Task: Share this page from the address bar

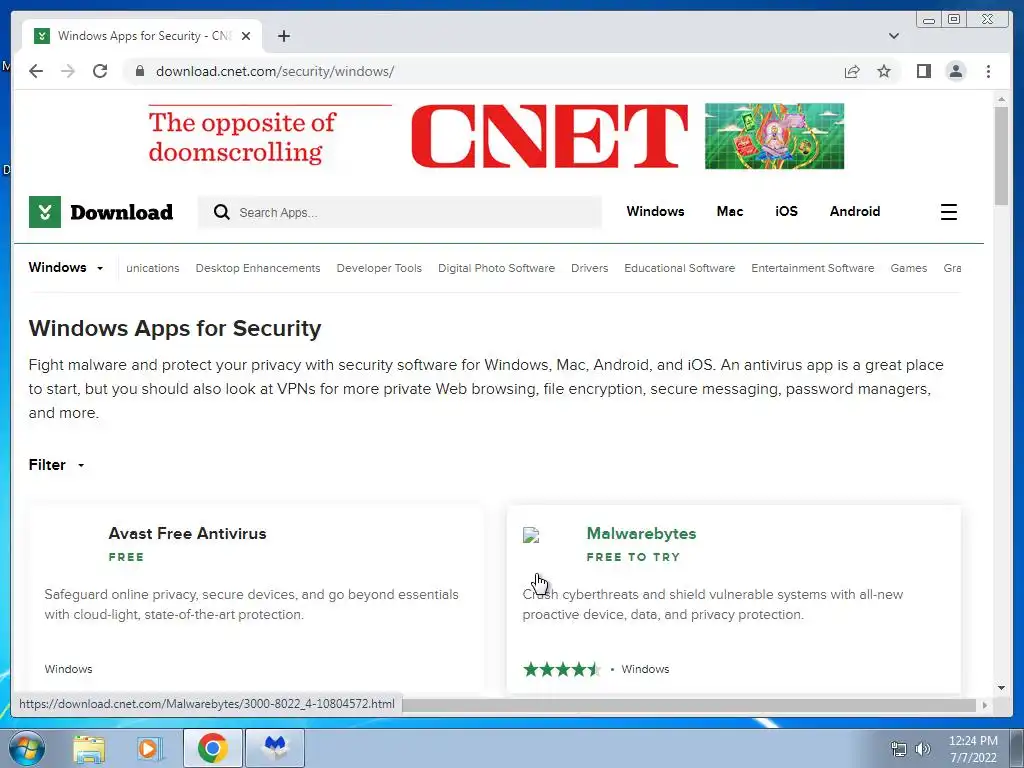Action: pyautogui.click(x=852, y=71)
